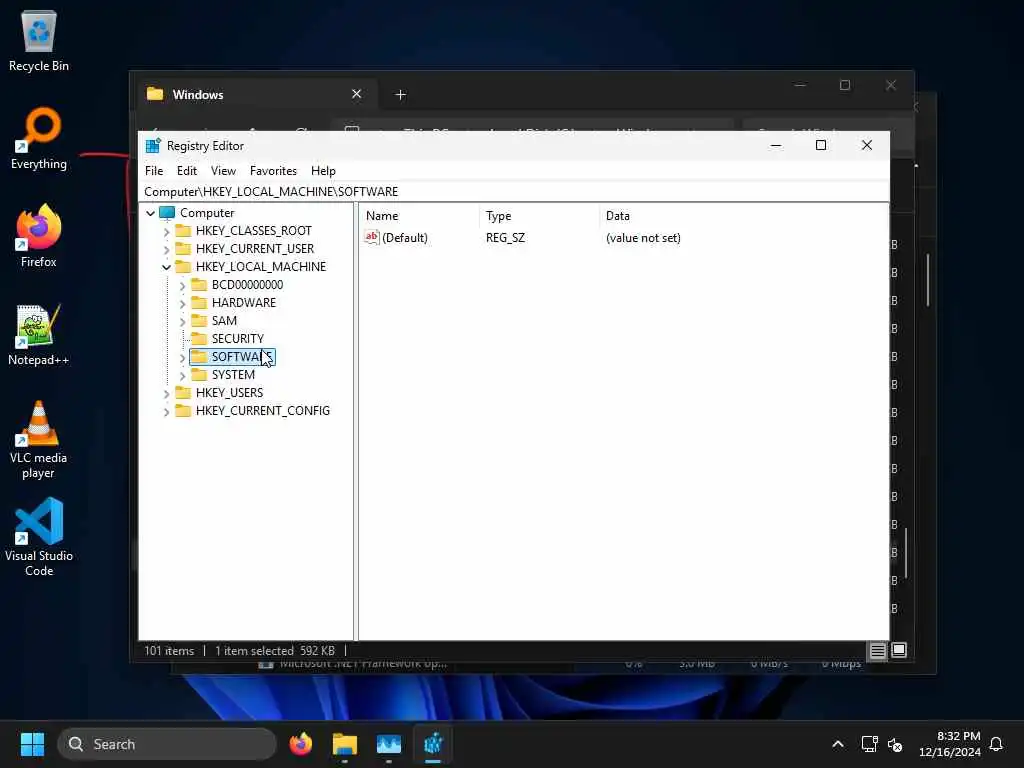Collapse the HKEY_LOCAL_MACHINE node
The width and height of the screenshot is (1024, 768).
(x=167, y=267)
